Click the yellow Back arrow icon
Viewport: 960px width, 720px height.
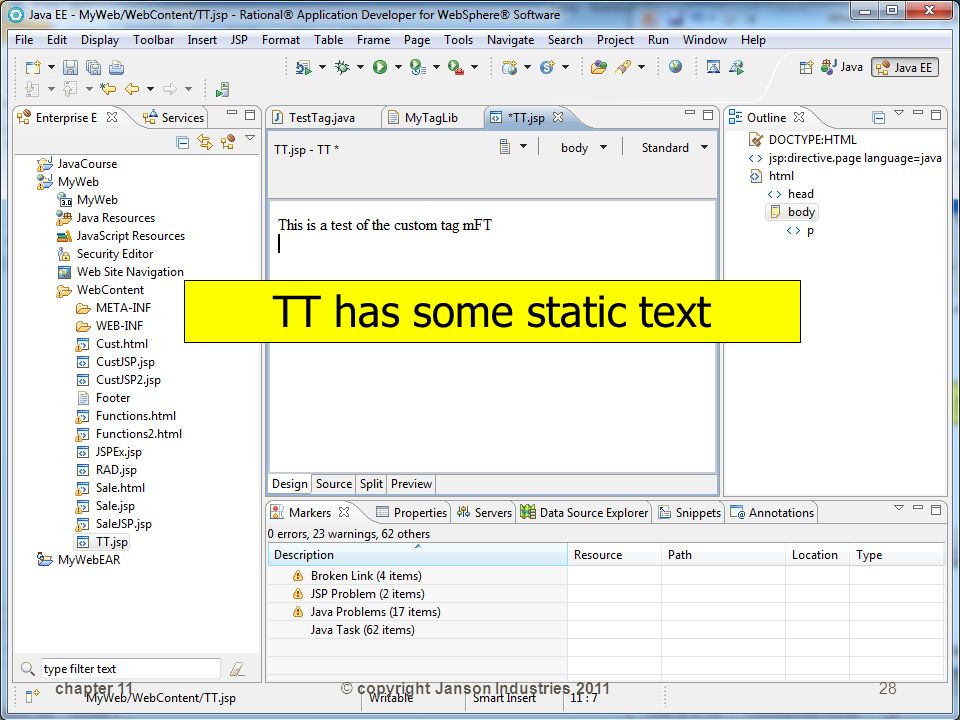(x=132, y=89)
